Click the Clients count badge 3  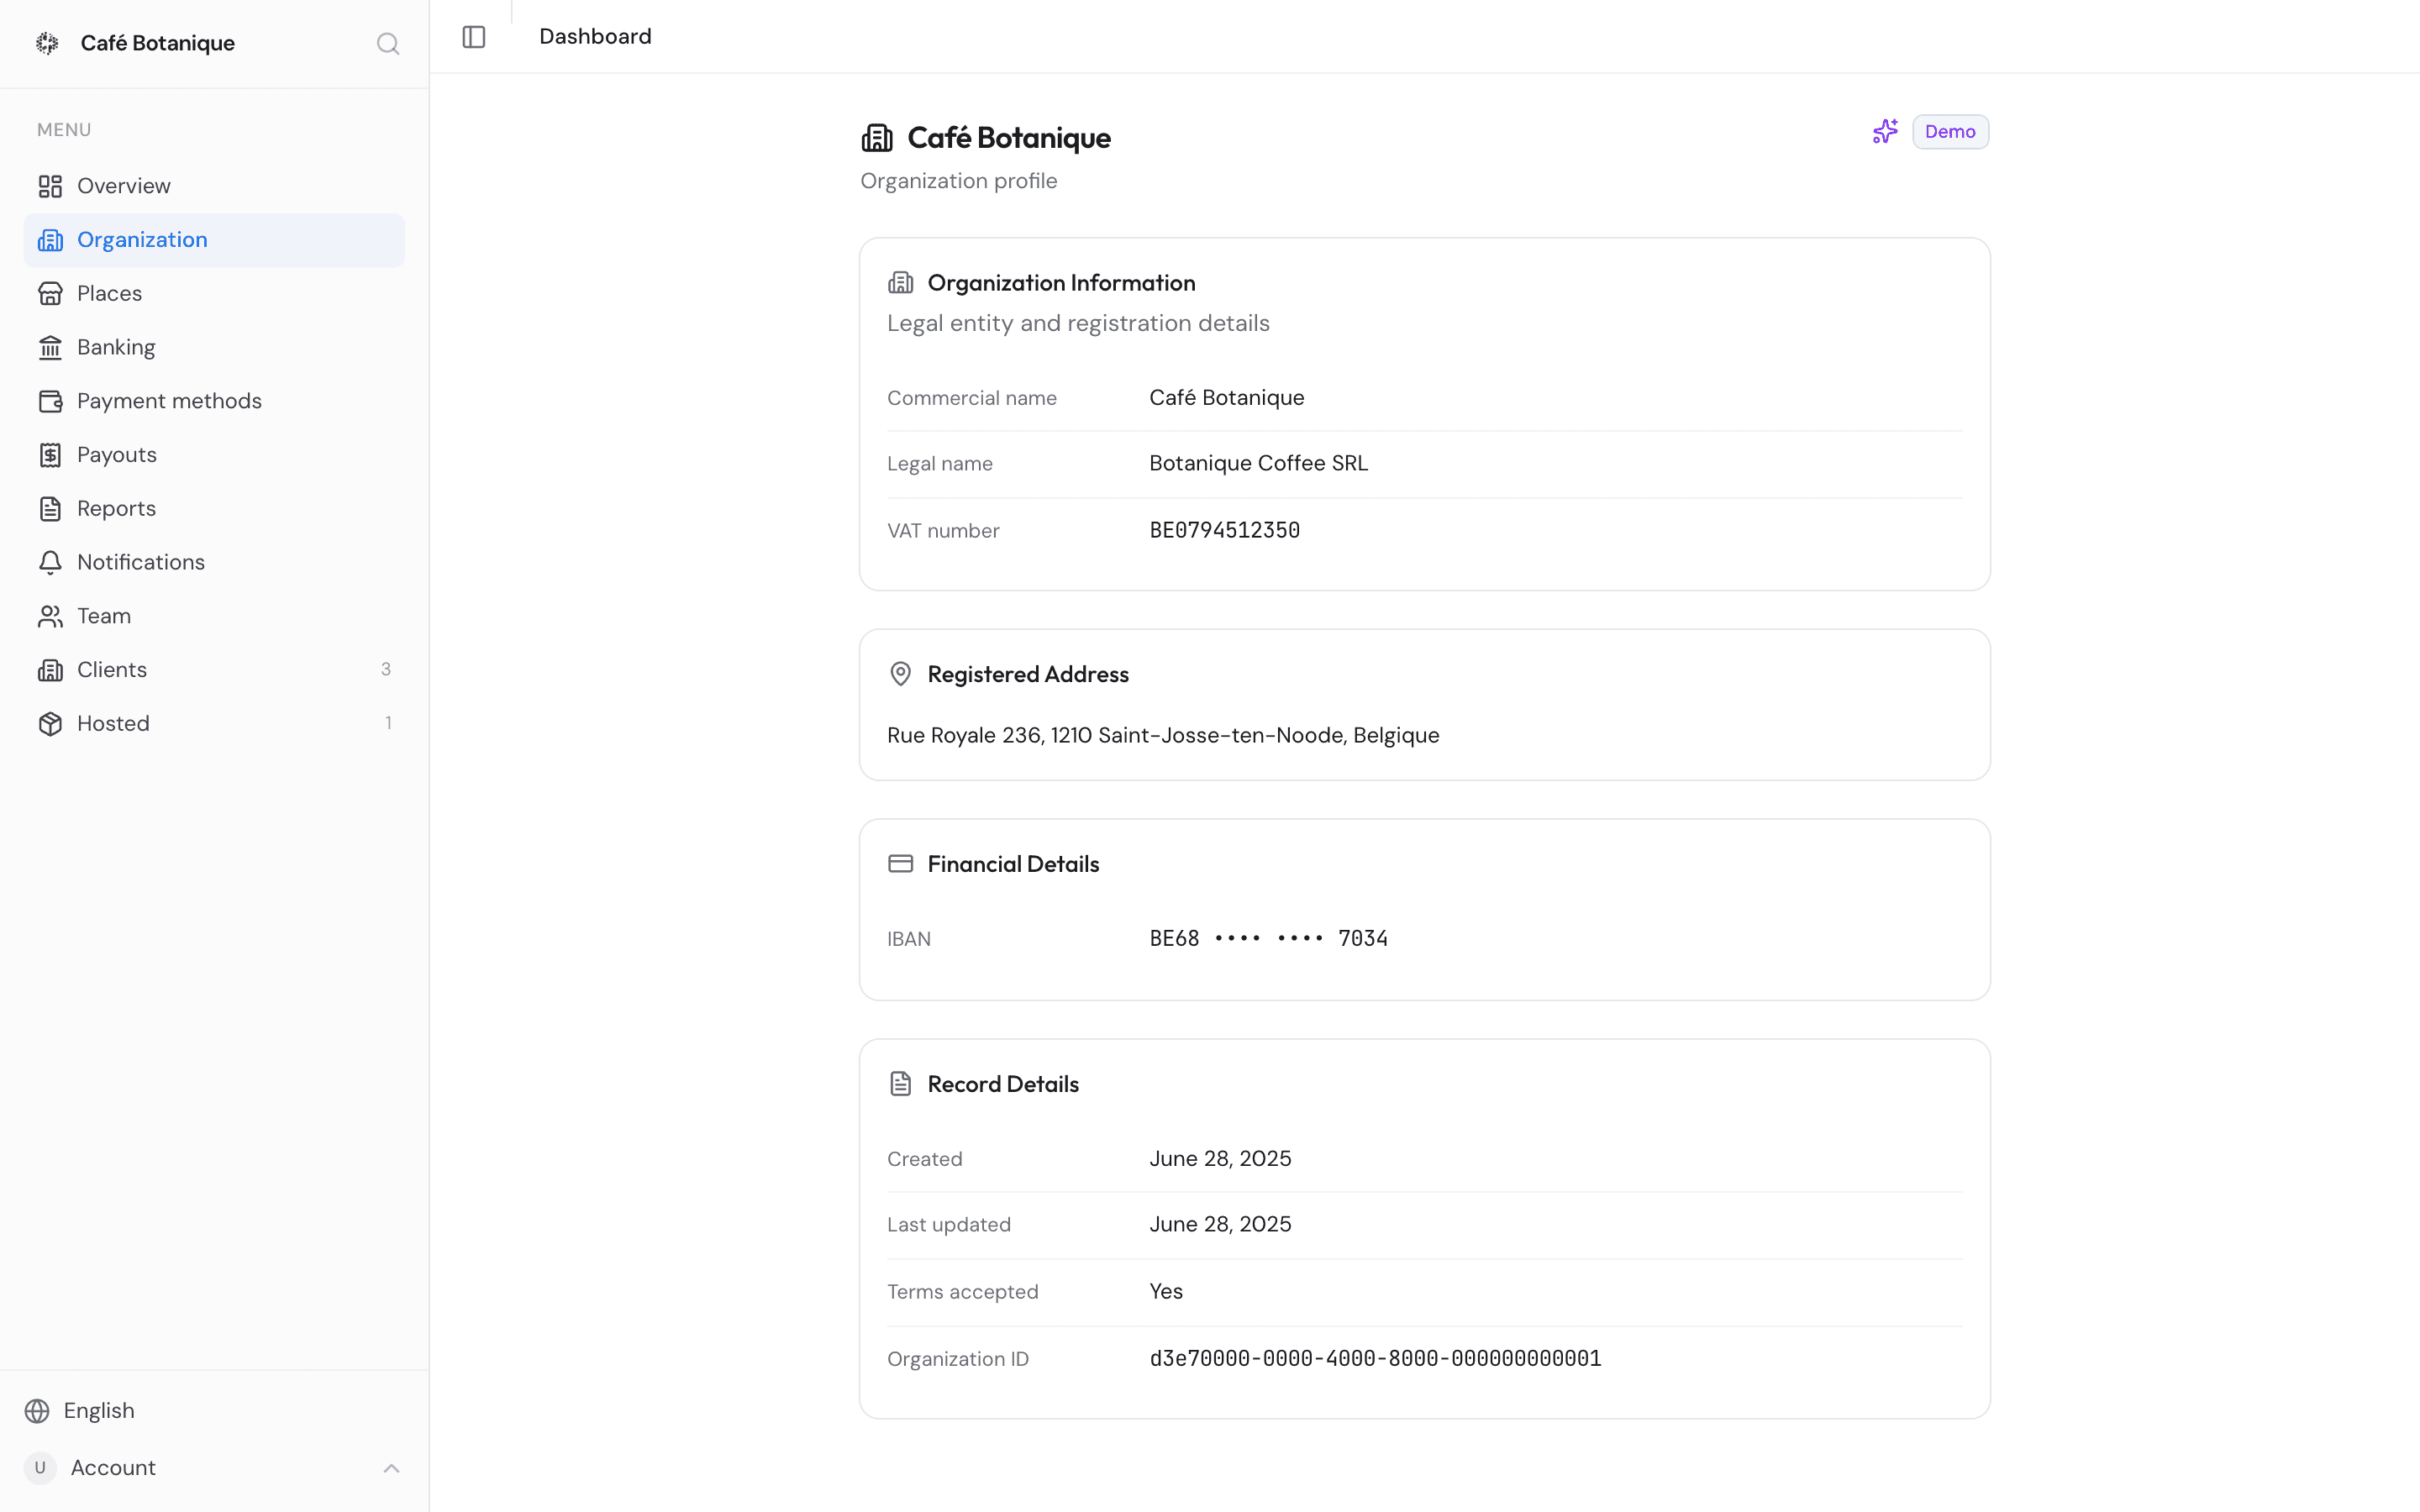tap(386, 670)
